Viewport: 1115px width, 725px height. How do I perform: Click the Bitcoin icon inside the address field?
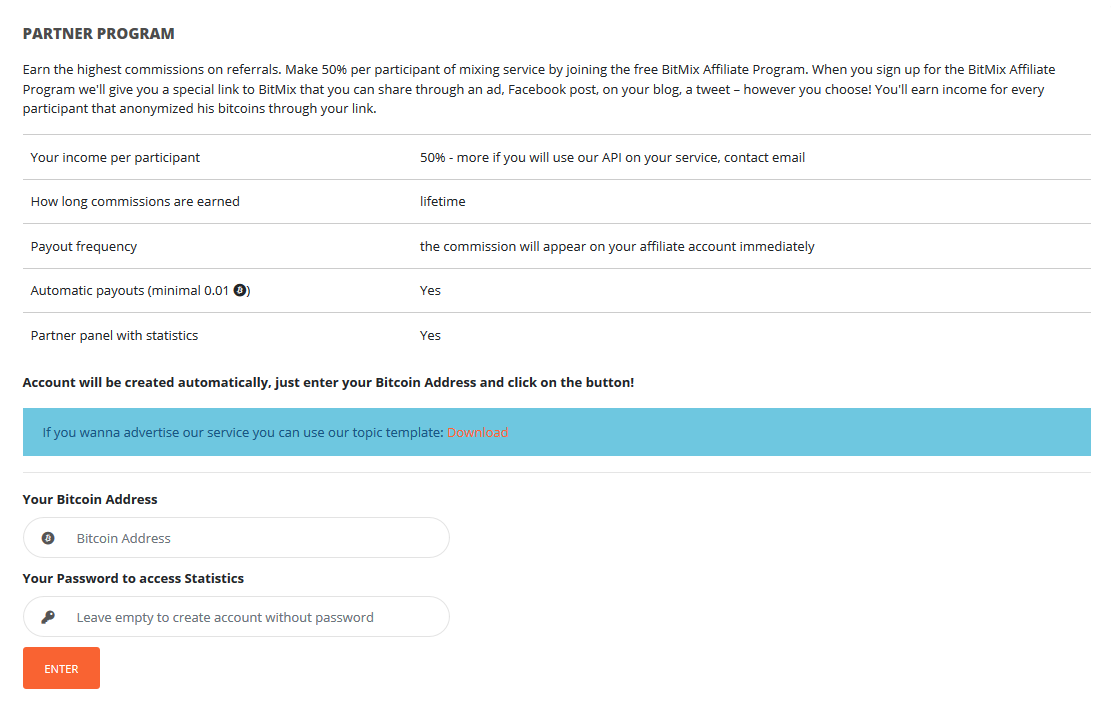tap(48, 538)
